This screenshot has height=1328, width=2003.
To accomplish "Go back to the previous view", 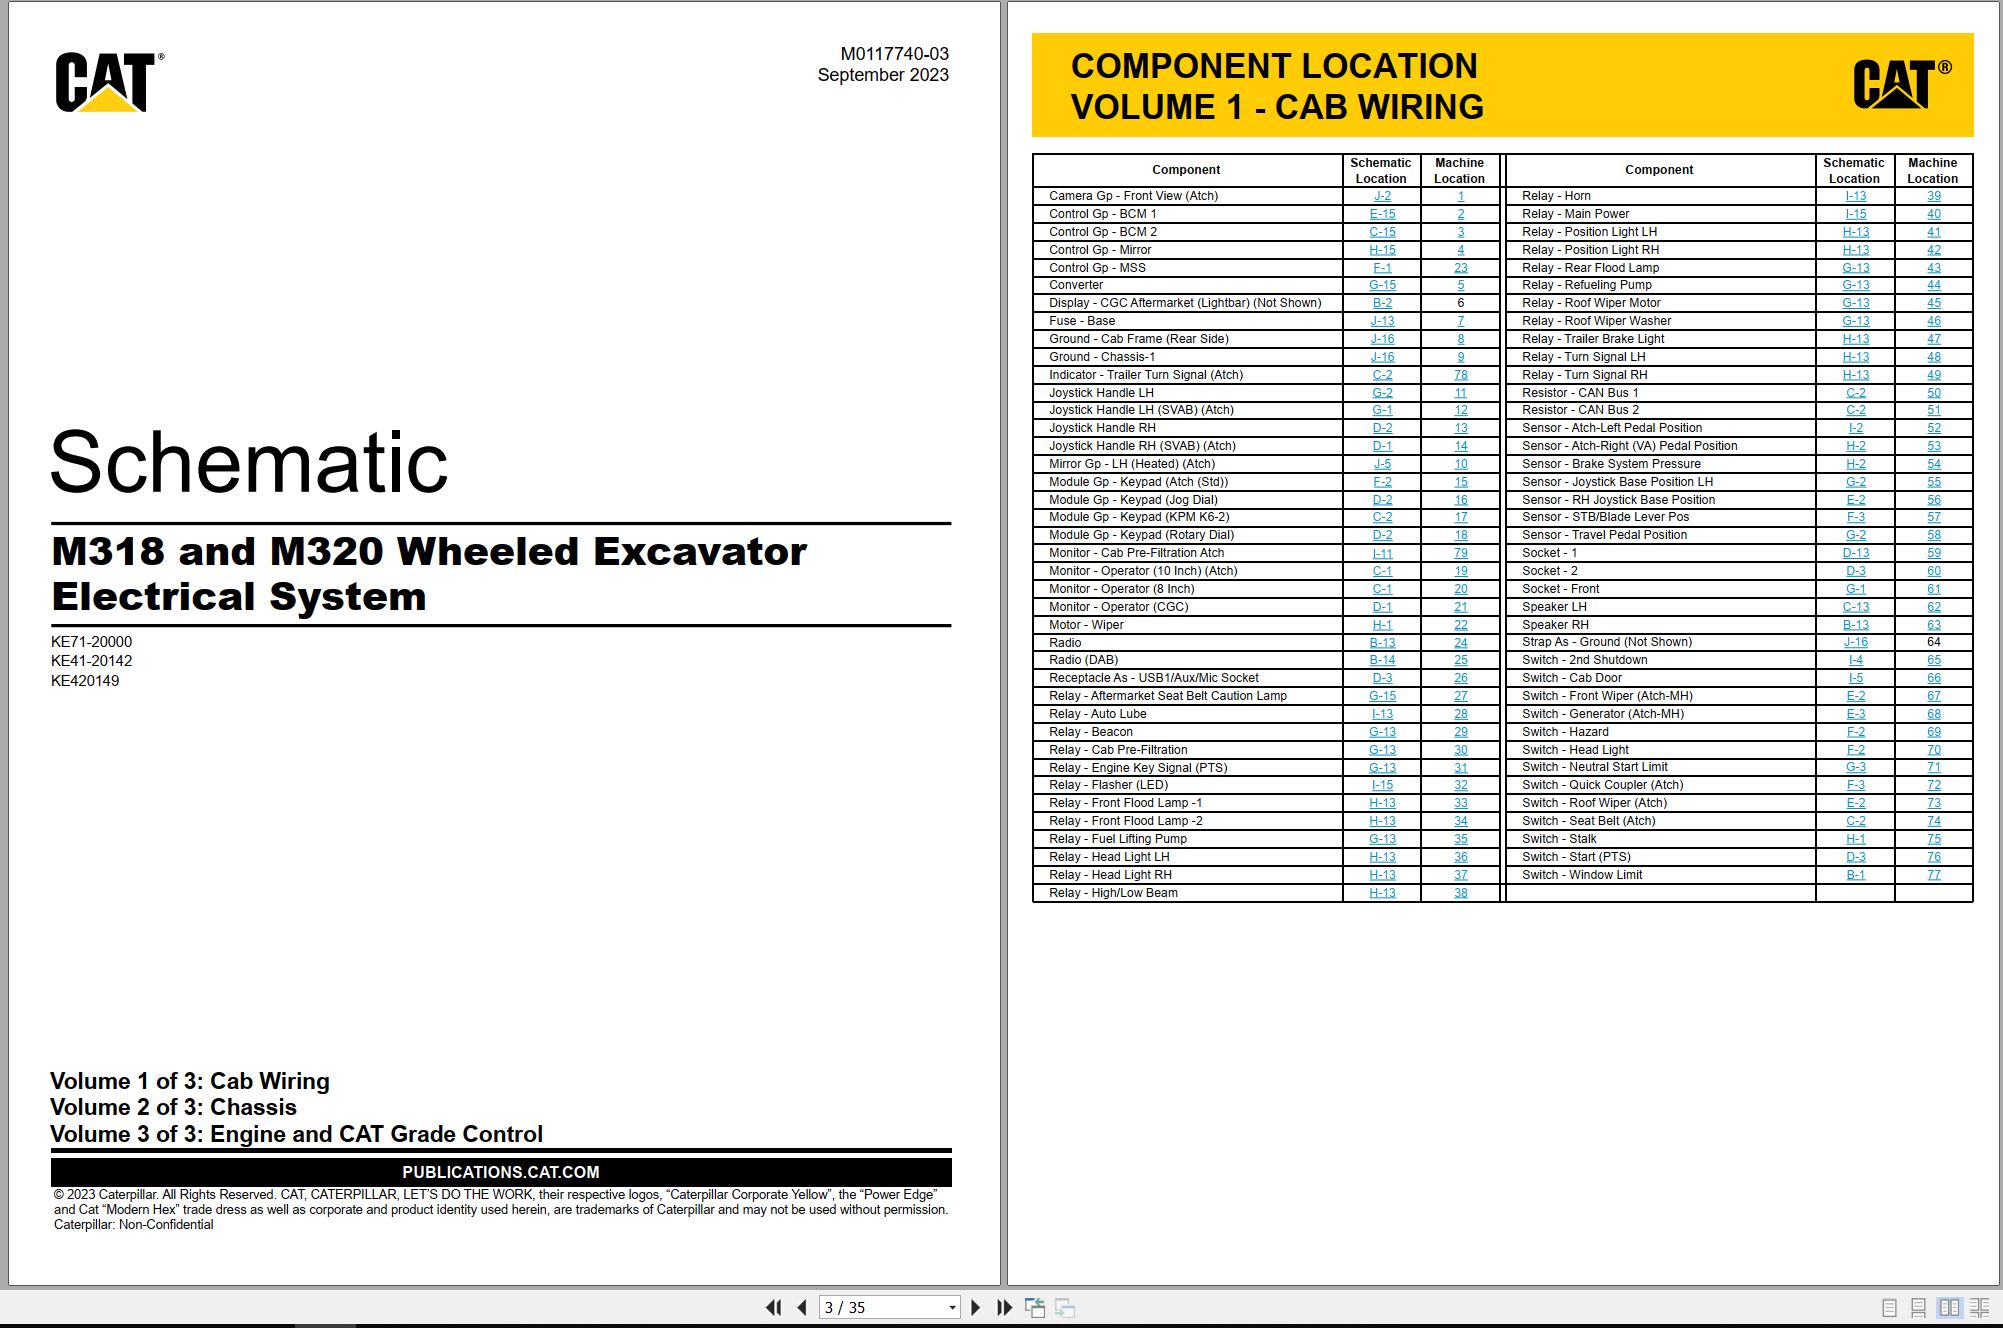I will [x=1035, y=1307].
